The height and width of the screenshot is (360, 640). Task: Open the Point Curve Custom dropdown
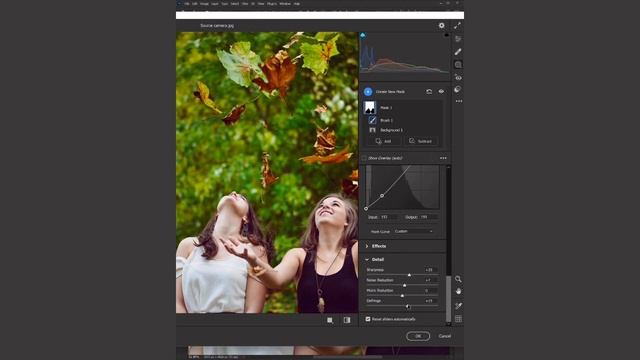coord(413,231)
